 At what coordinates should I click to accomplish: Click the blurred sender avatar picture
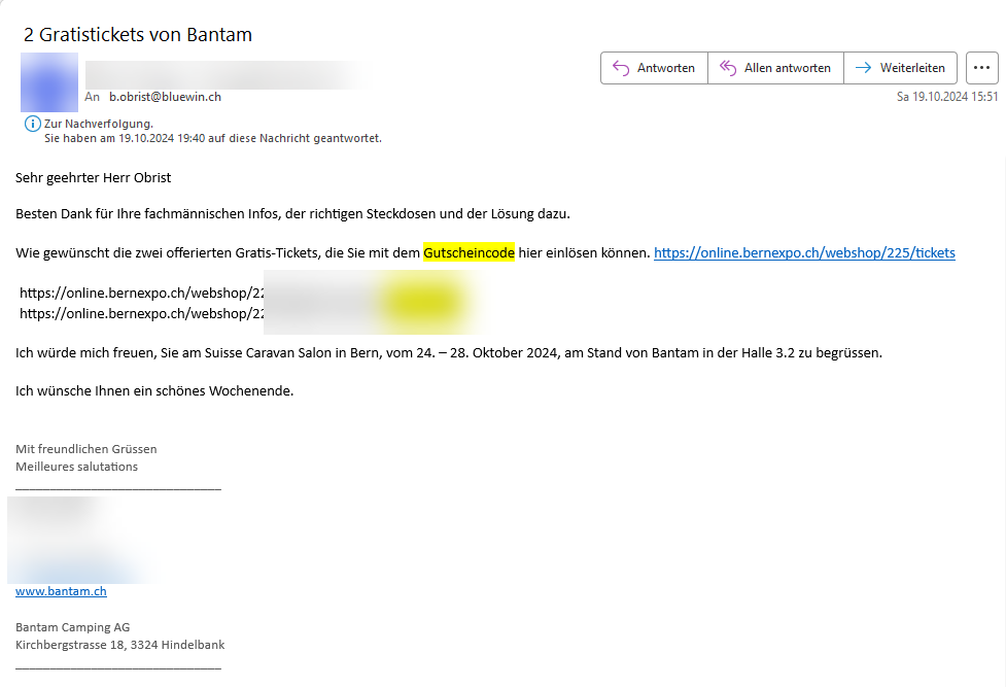tap(49, 82)
